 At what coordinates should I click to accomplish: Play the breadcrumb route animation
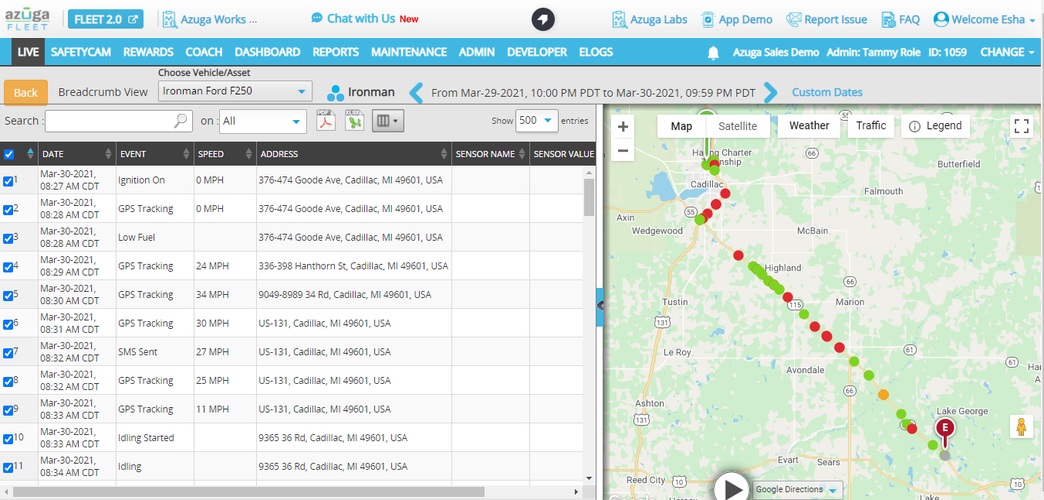click(x=733, y=487)
